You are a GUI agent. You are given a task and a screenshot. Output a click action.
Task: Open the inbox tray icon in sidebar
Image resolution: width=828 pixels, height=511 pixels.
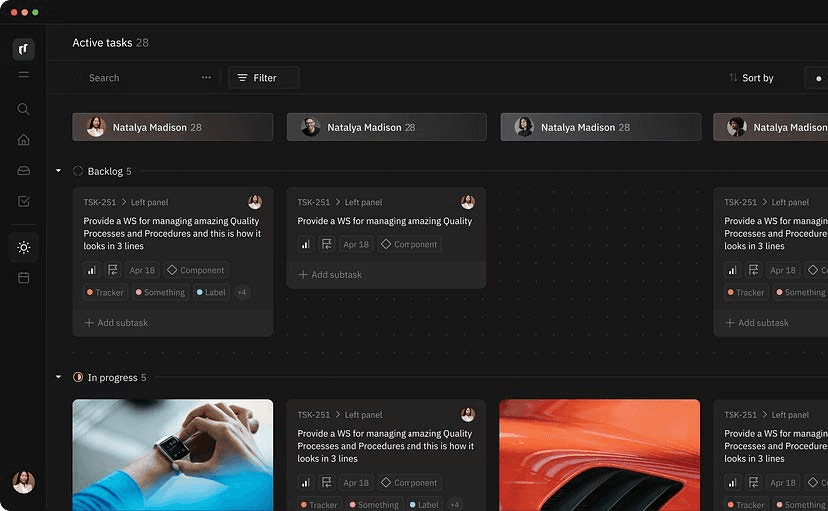pos(23,171)
